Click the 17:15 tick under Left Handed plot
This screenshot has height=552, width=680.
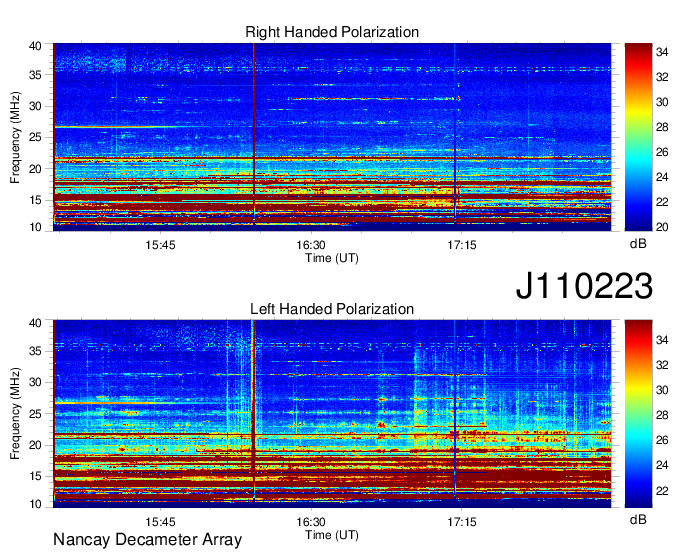pos(462,522)
